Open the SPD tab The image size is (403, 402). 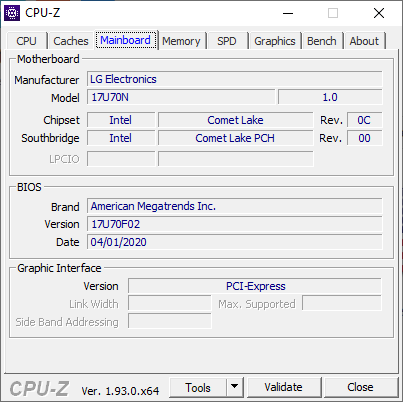pos(227,41)
